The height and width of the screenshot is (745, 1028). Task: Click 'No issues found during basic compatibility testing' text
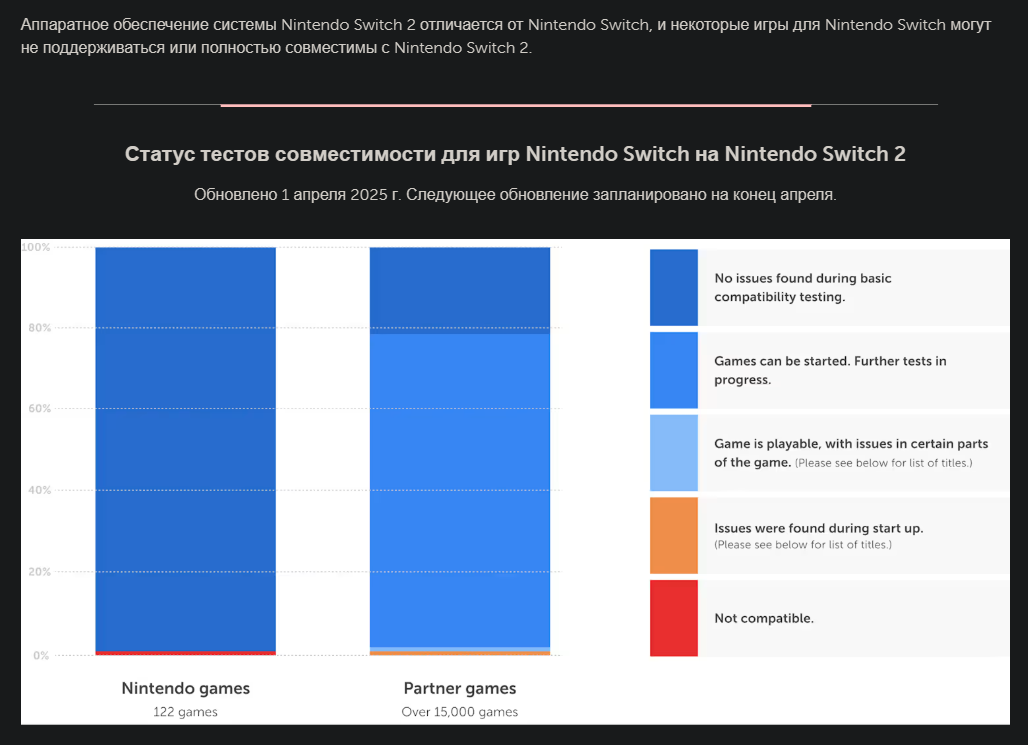pos(802,287)
